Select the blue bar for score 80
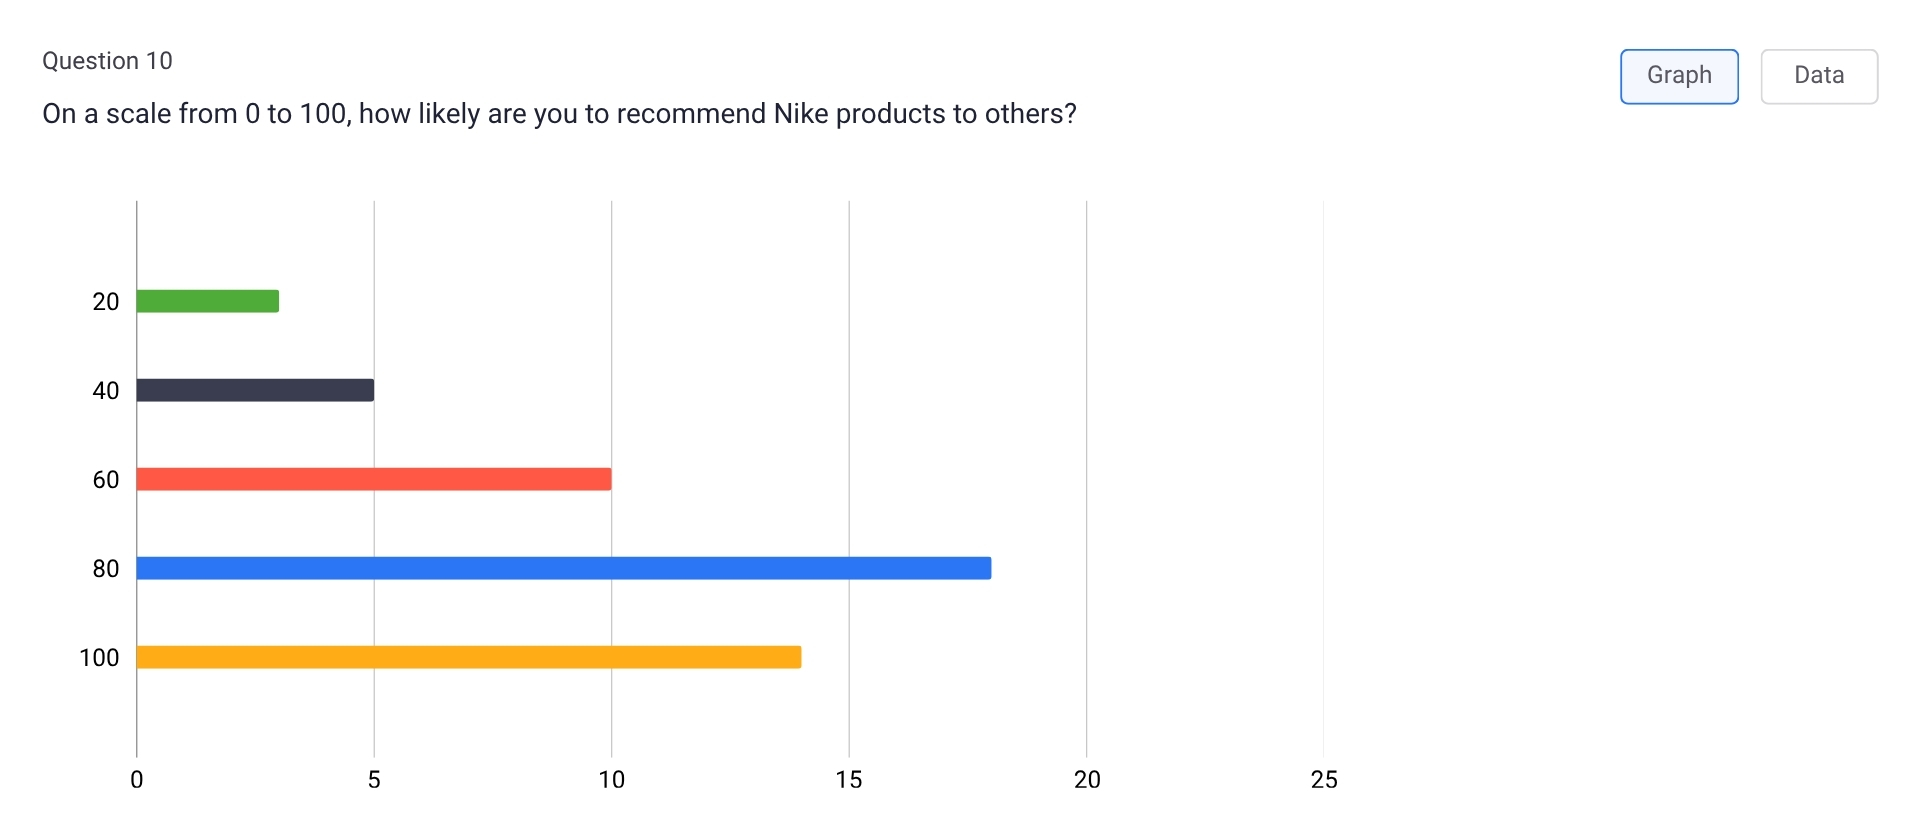The height and width of the screenshot is (834, 1920). pyautogui.click(x=563, y=568)
